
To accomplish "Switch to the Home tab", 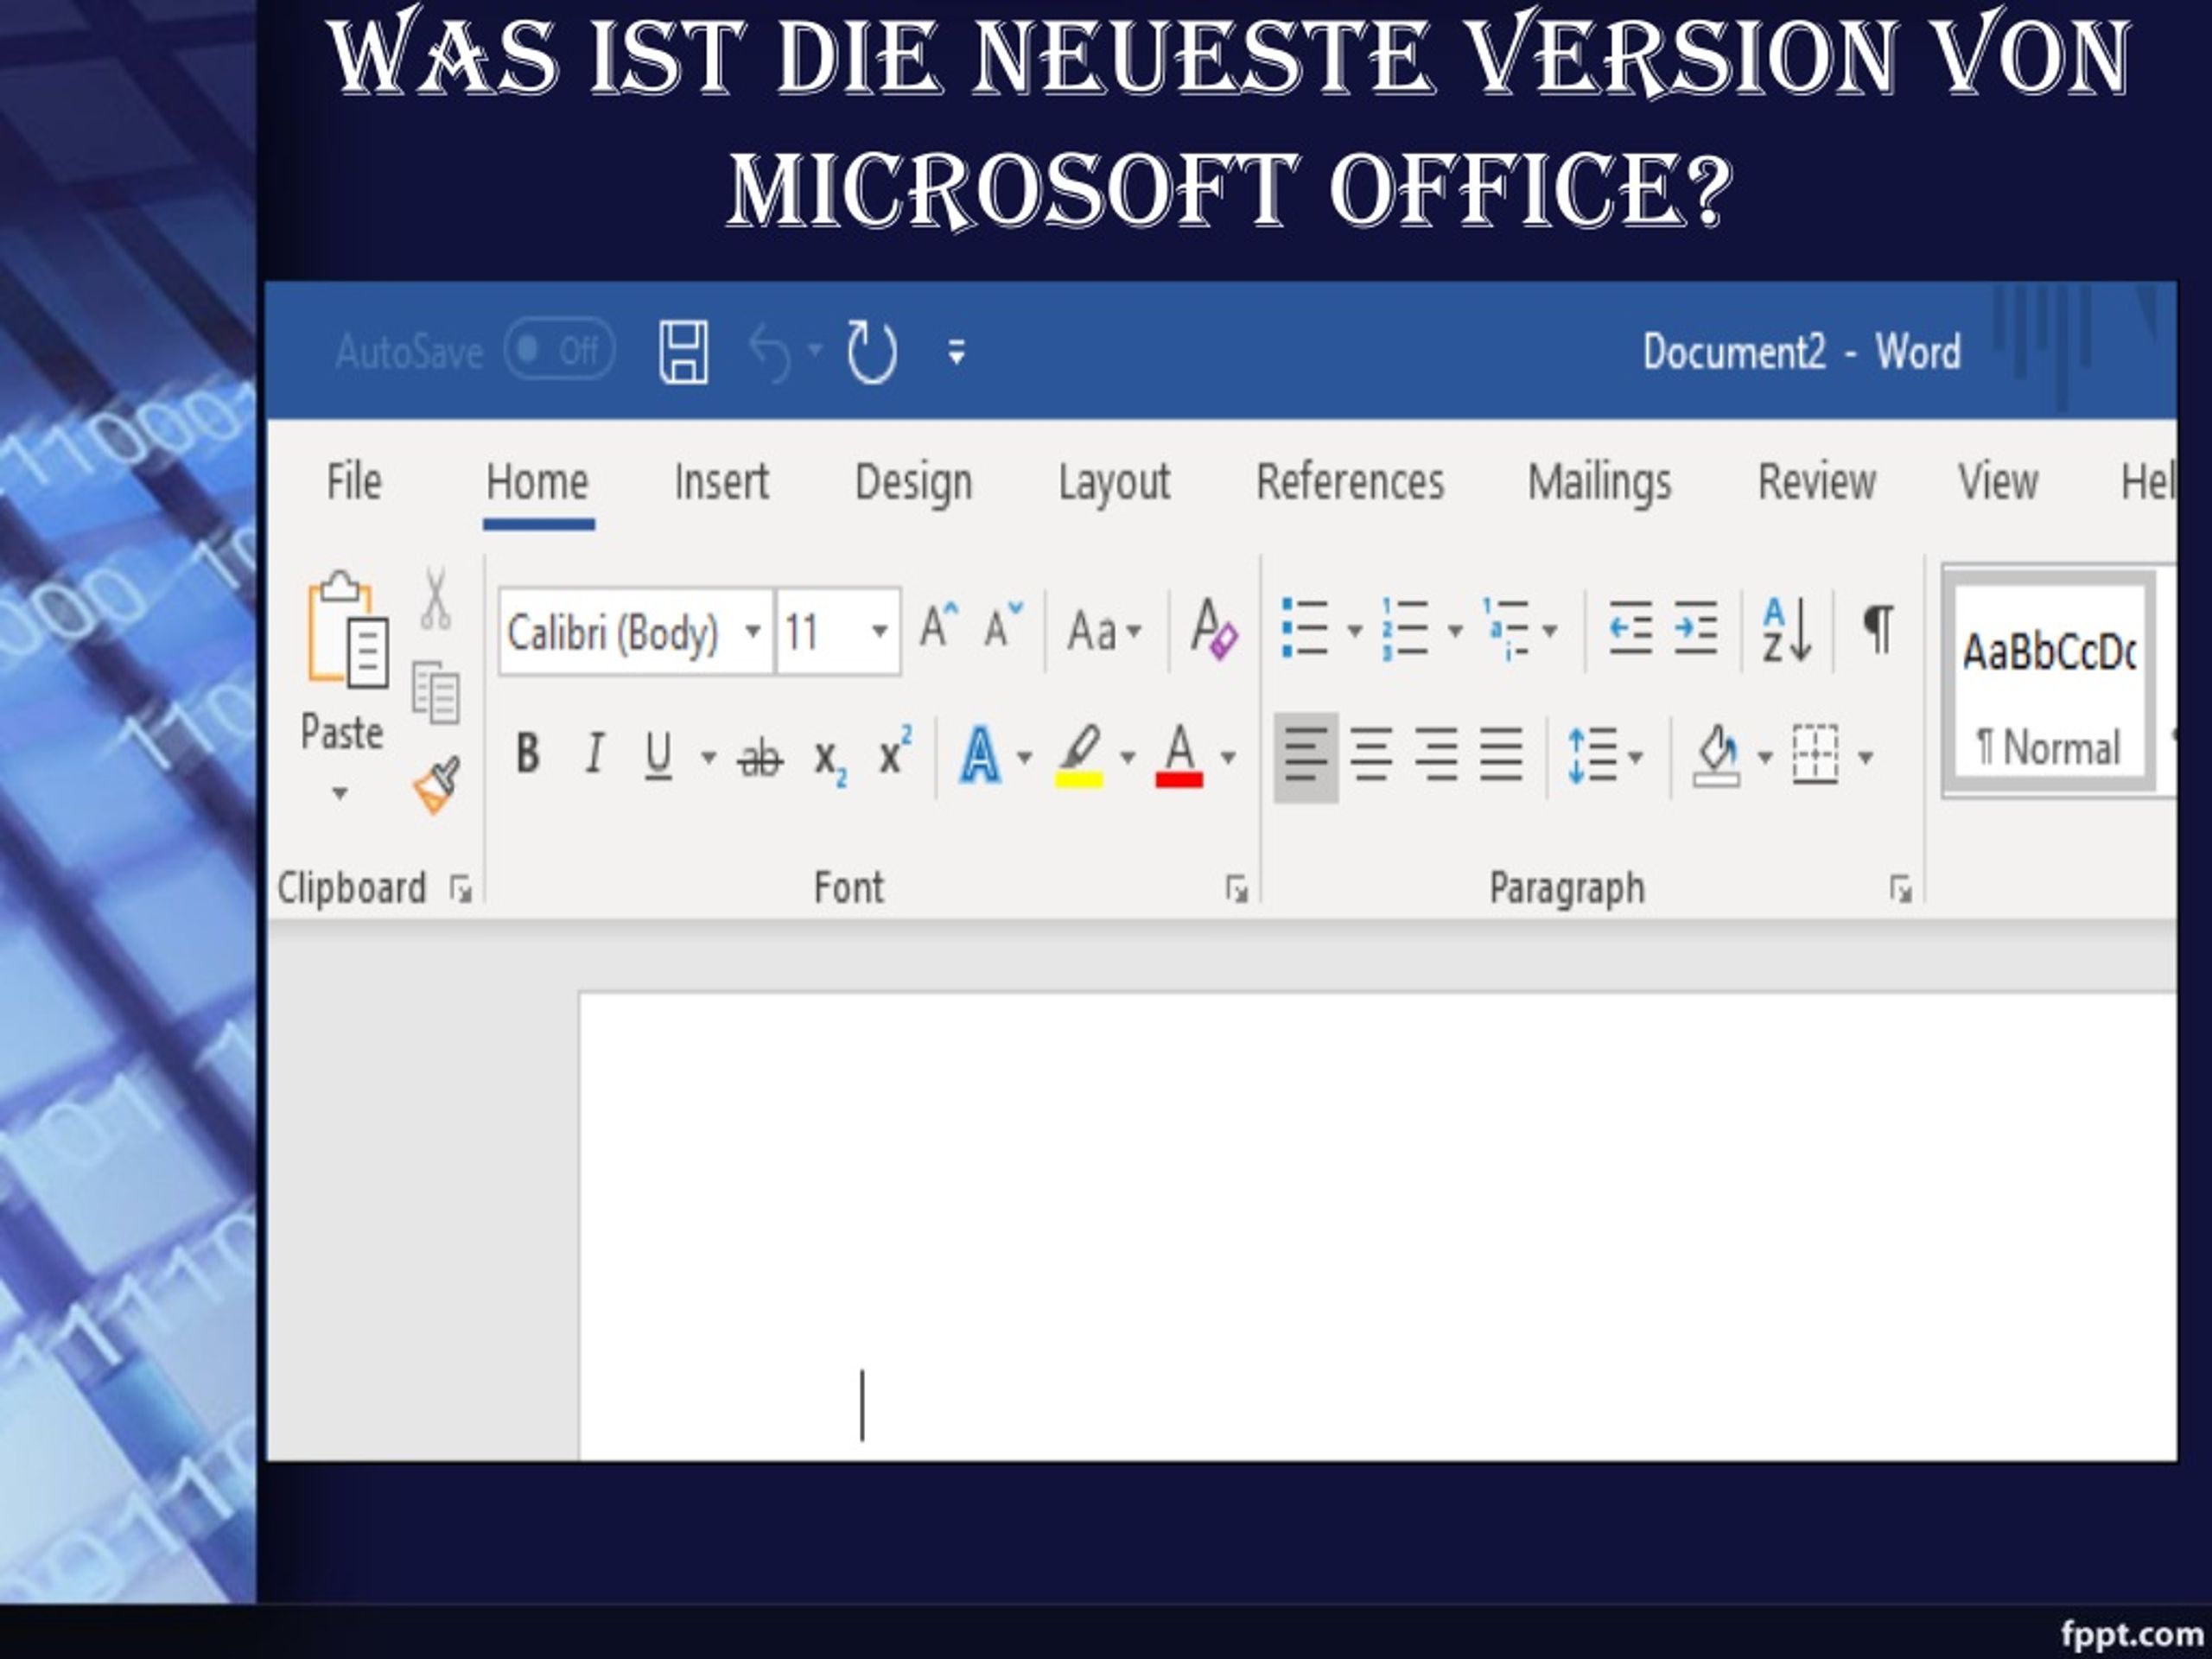I will pos(538,482).
